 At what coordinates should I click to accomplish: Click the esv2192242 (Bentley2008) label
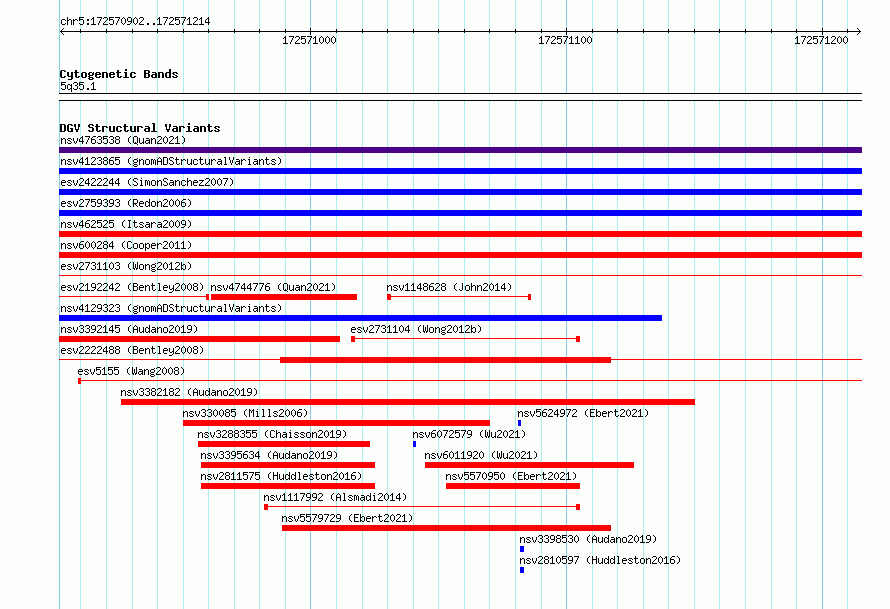coord(132,287)
